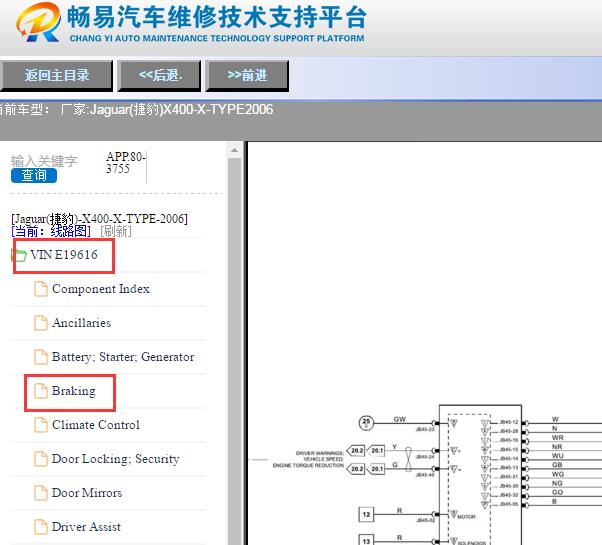Viewport: 602px width, 545px height.
Task: Click the sidebar scrollbar up arrow
Action: click(234, 150)
